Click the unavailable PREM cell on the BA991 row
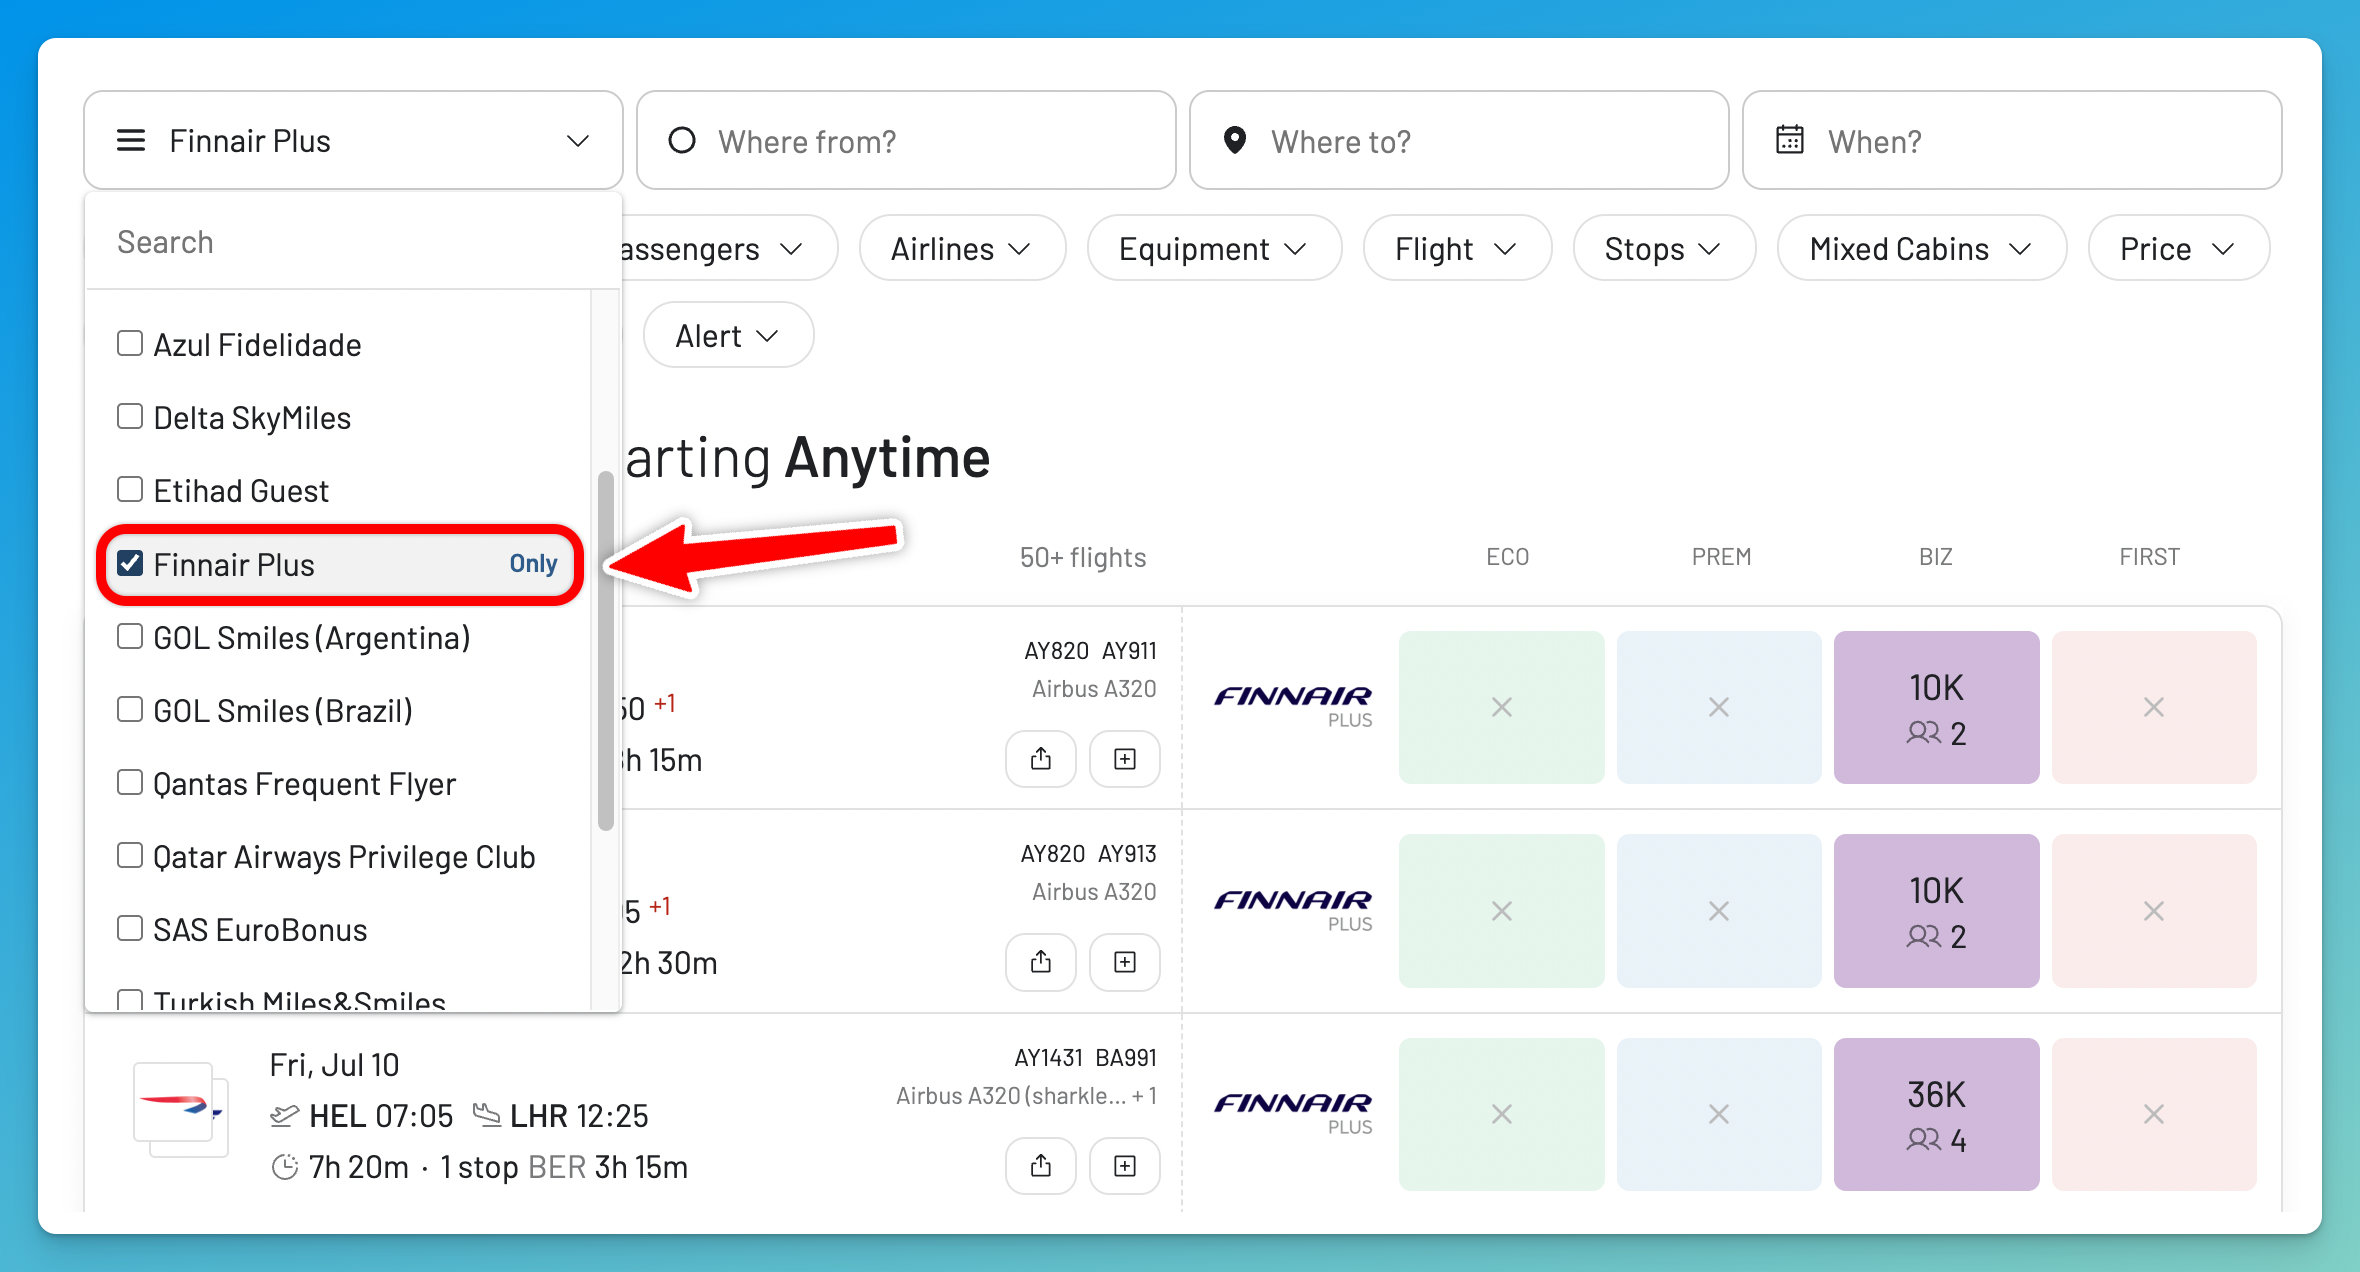2360x1272 pixels. pyautogui.click(x=1719, y=1114)
